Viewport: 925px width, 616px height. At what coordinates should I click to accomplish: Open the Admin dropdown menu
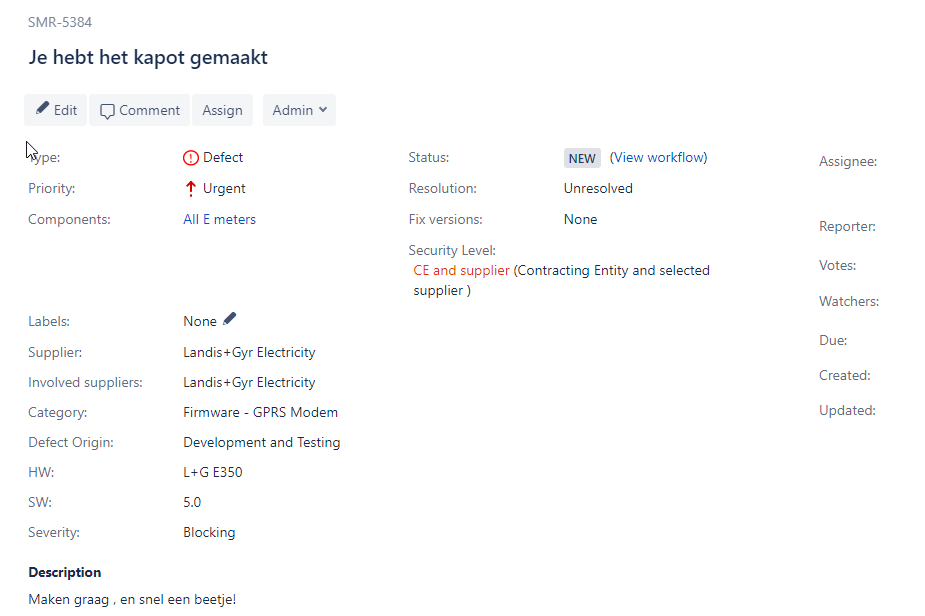pyautogui.click(x=299, y=110)
